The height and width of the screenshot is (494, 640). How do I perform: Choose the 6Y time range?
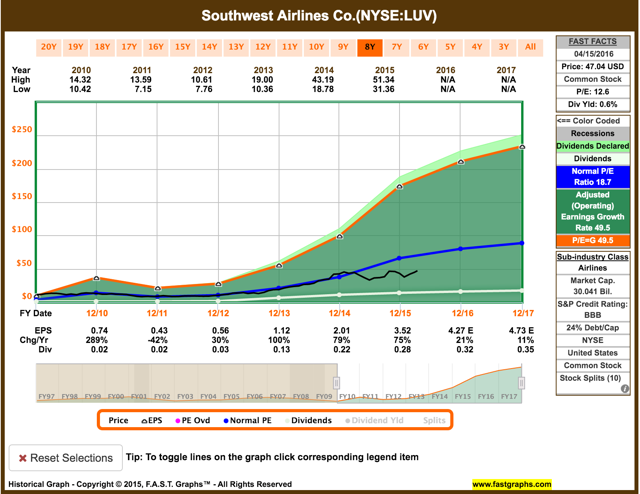[423, 47]
